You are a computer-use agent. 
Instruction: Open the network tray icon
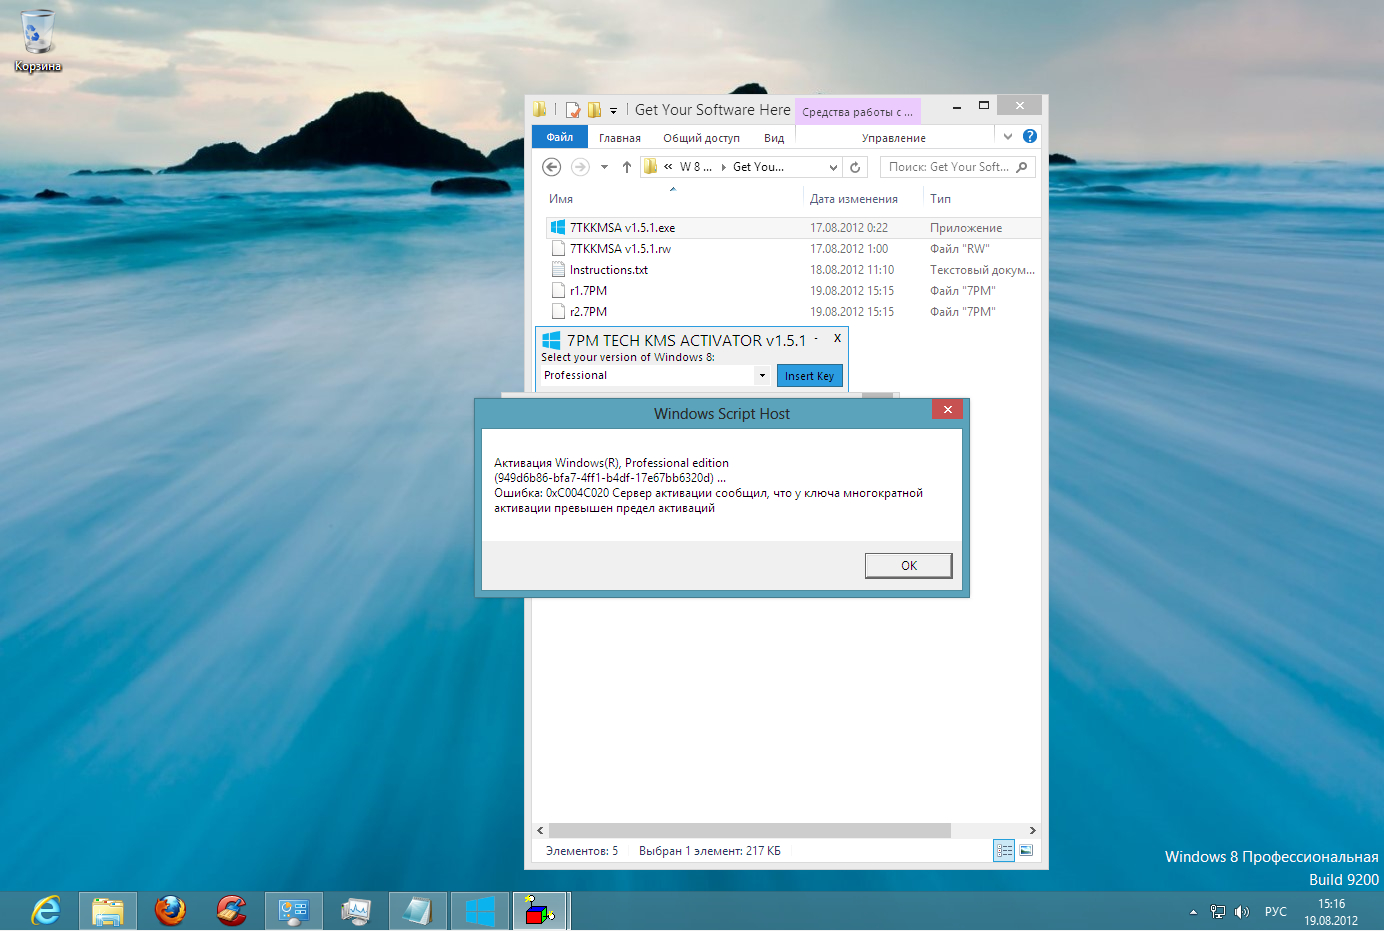coord(1217,912)
